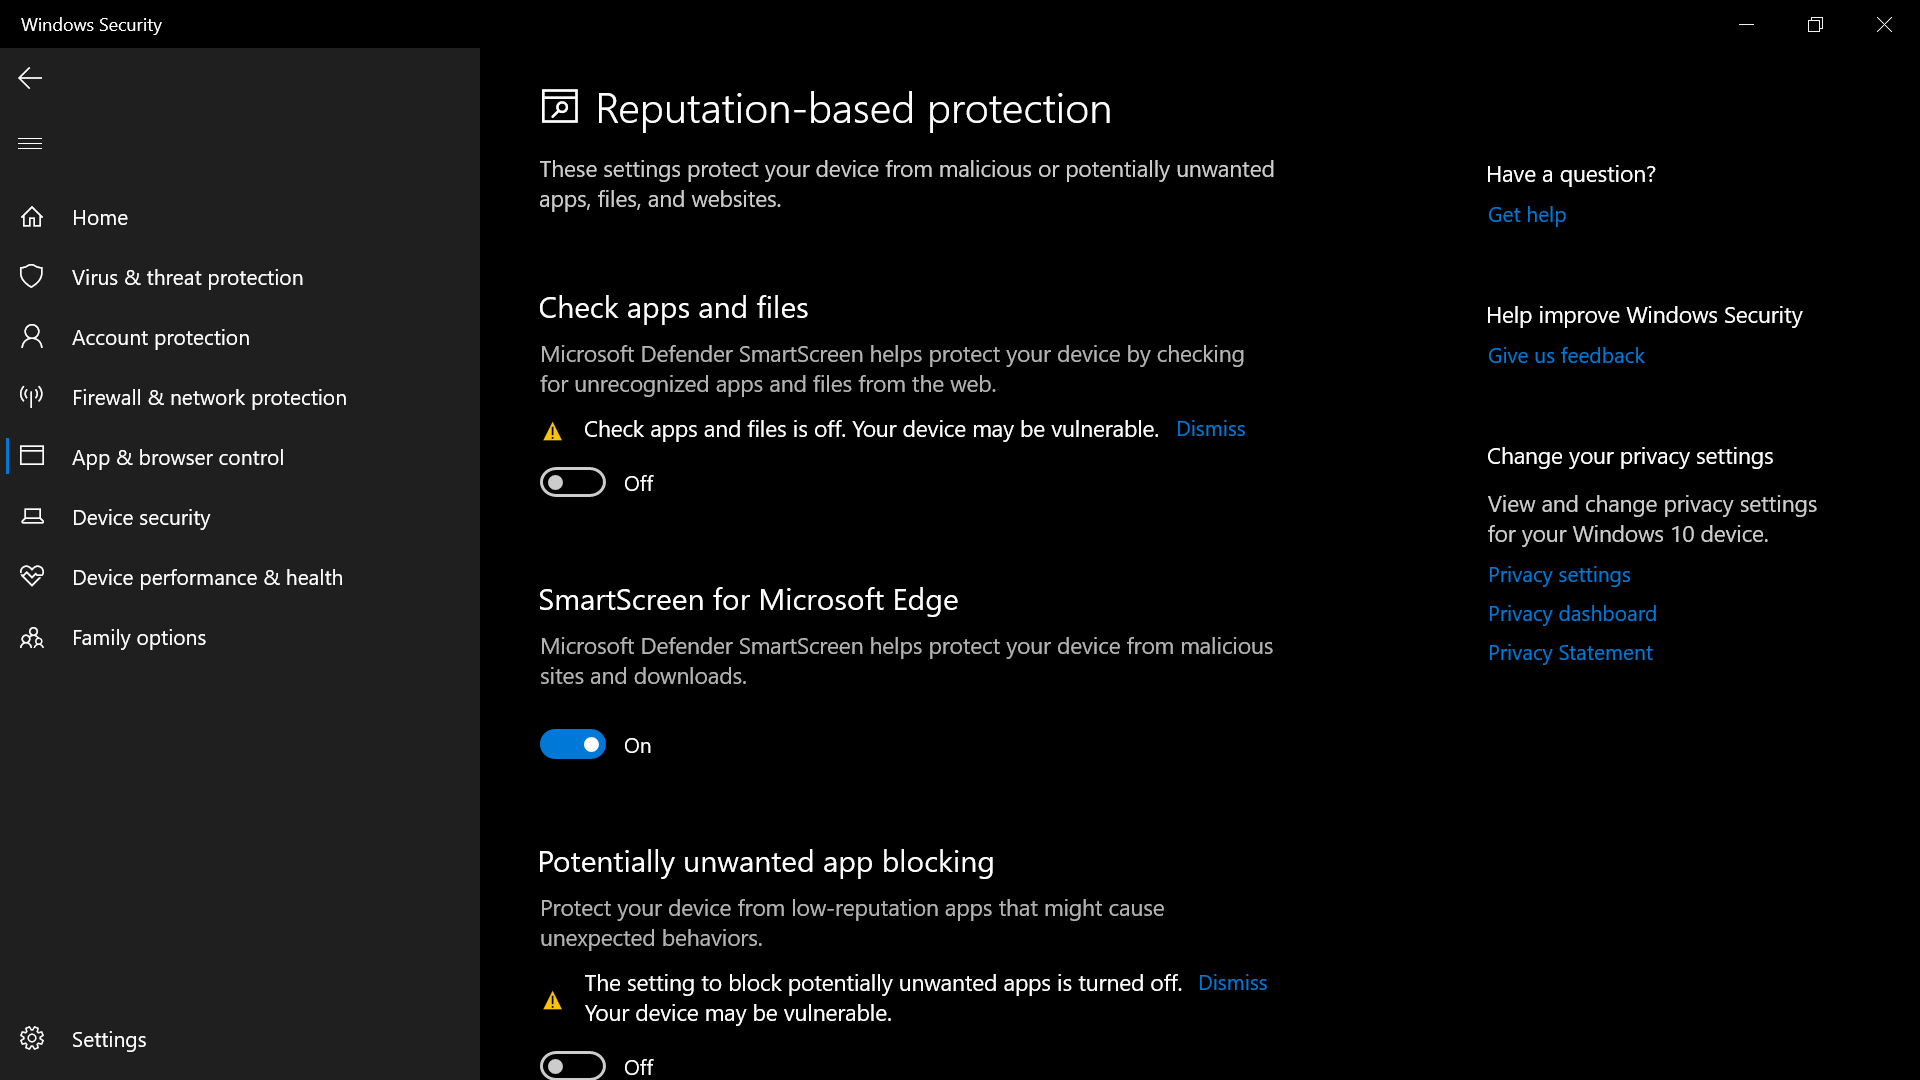
Task: Click the Check apps and files heading
Action: click(x=673, y=308)
